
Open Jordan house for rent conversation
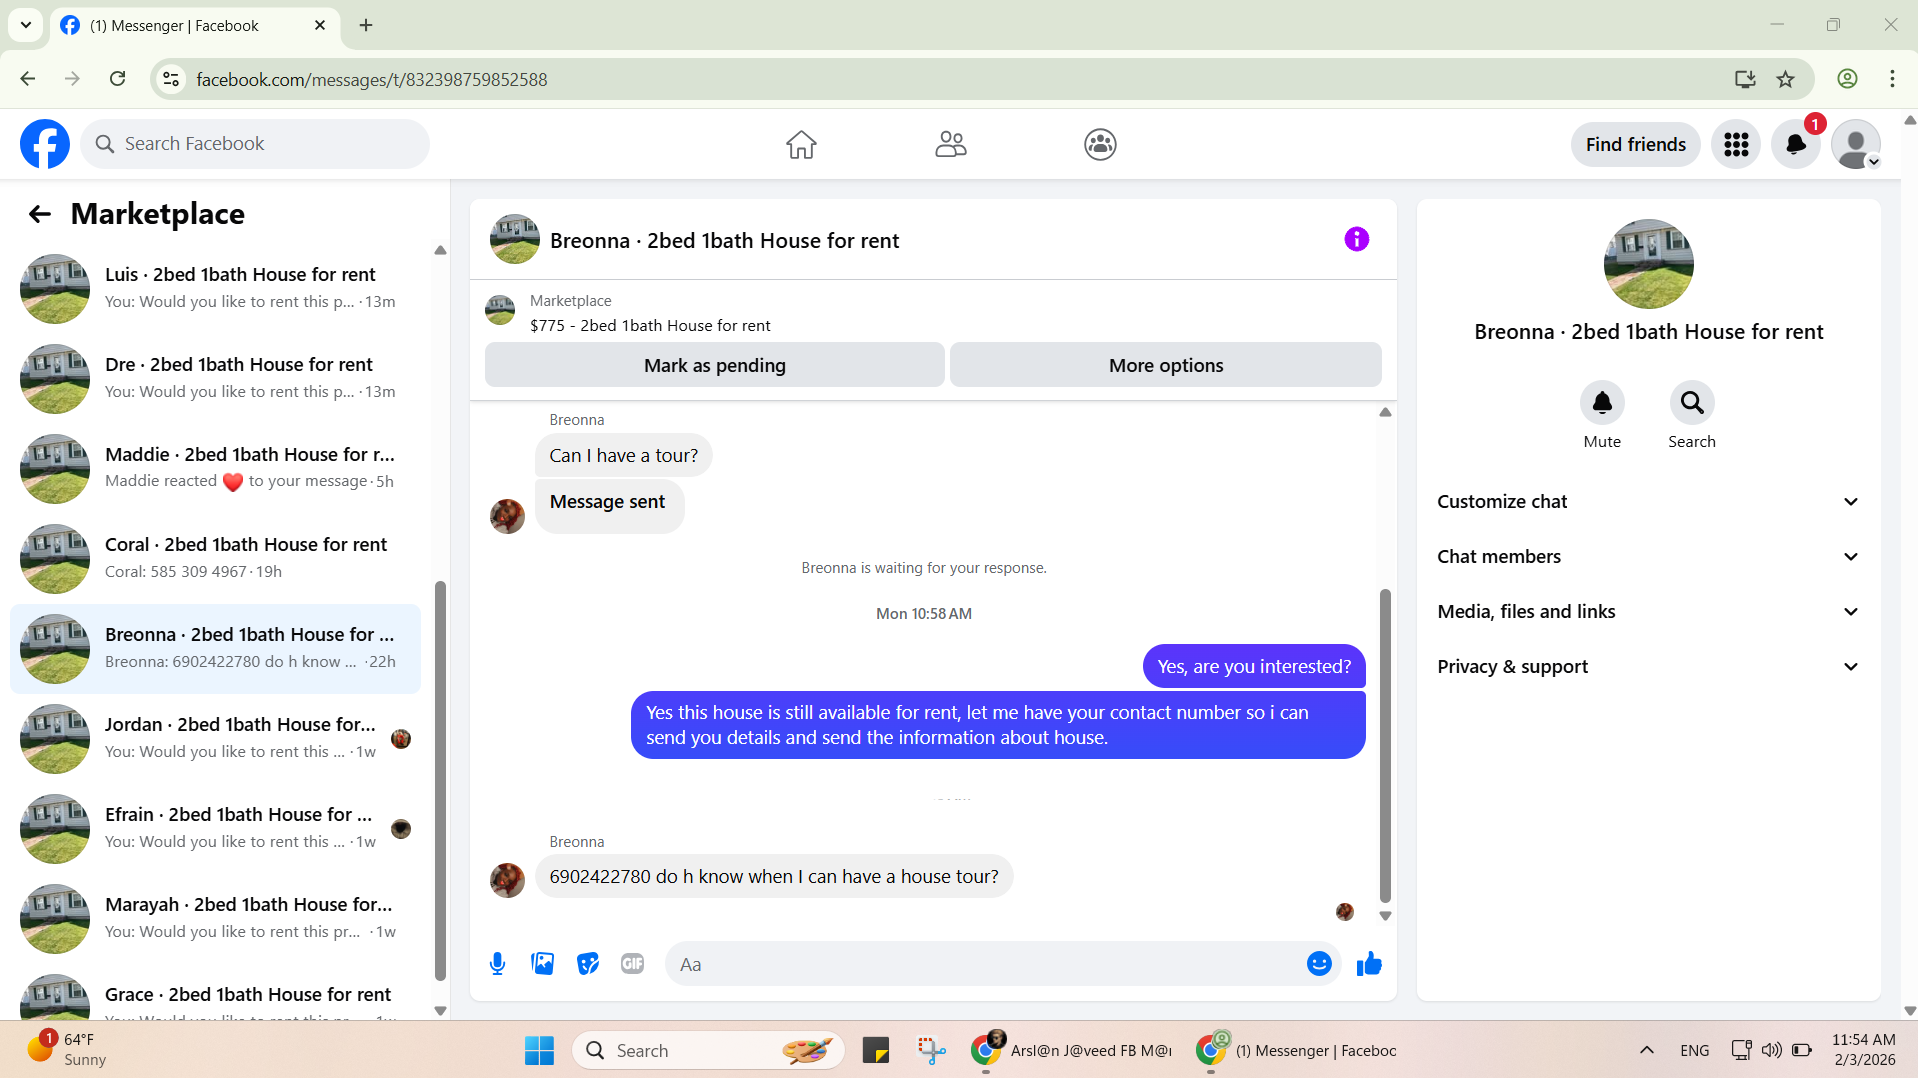[215, 739]
